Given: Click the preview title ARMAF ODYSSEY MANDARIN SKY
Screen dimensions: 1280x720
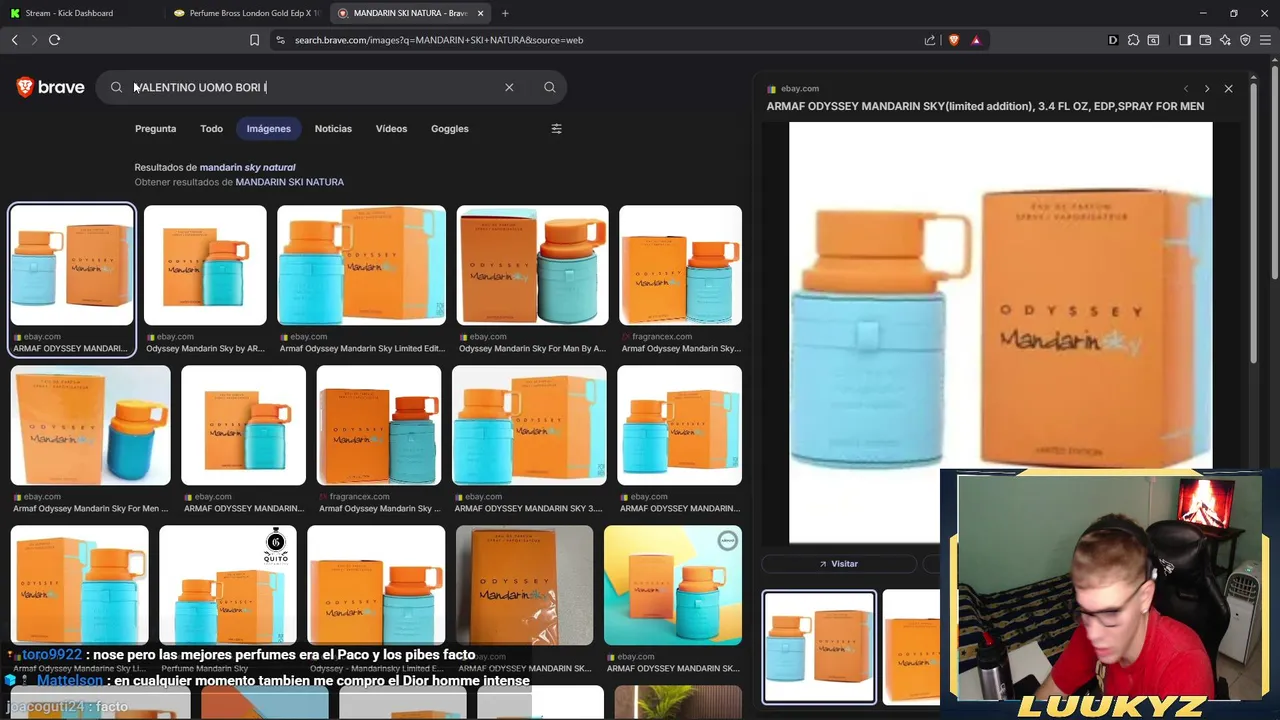Looking at the screenshot, I should (985, 106).
